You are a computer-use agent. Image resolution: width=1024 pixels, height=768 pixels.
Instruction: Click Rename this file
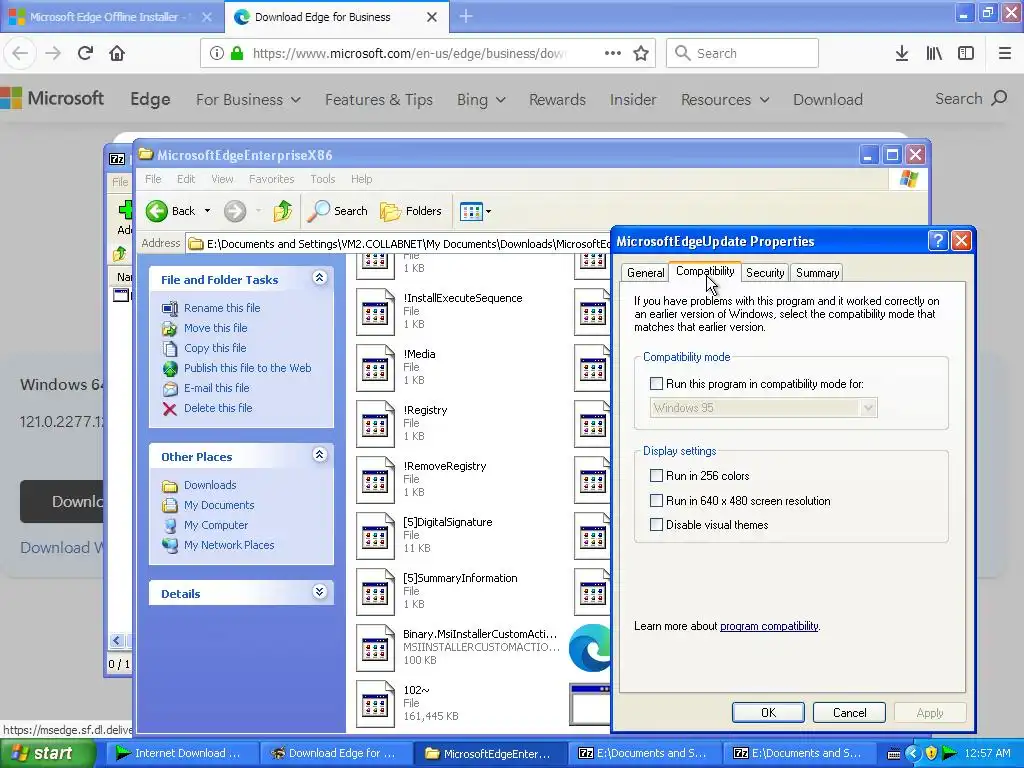tap(222, 308)
